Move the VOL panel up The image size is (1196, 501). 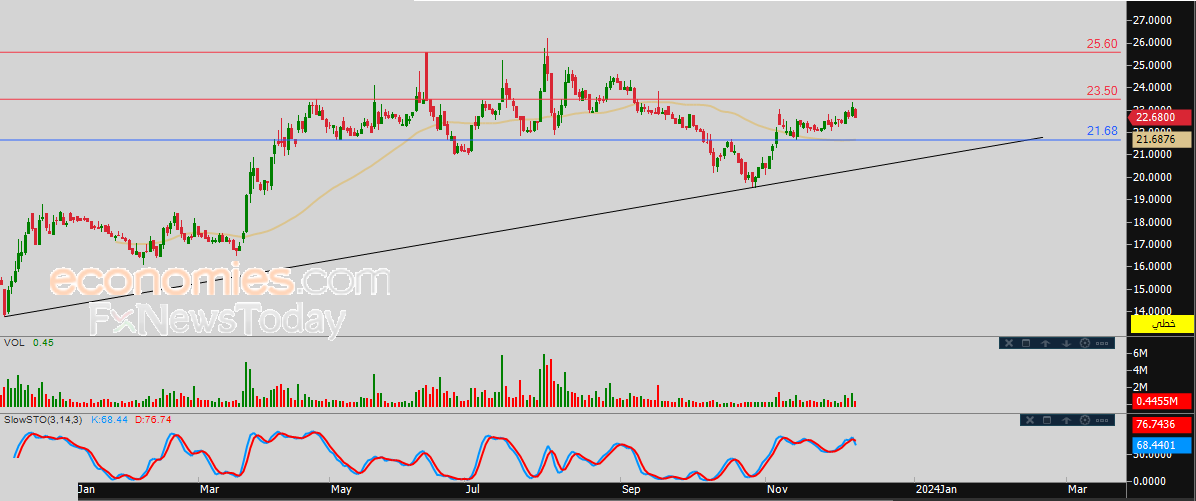click(1046, 343)
